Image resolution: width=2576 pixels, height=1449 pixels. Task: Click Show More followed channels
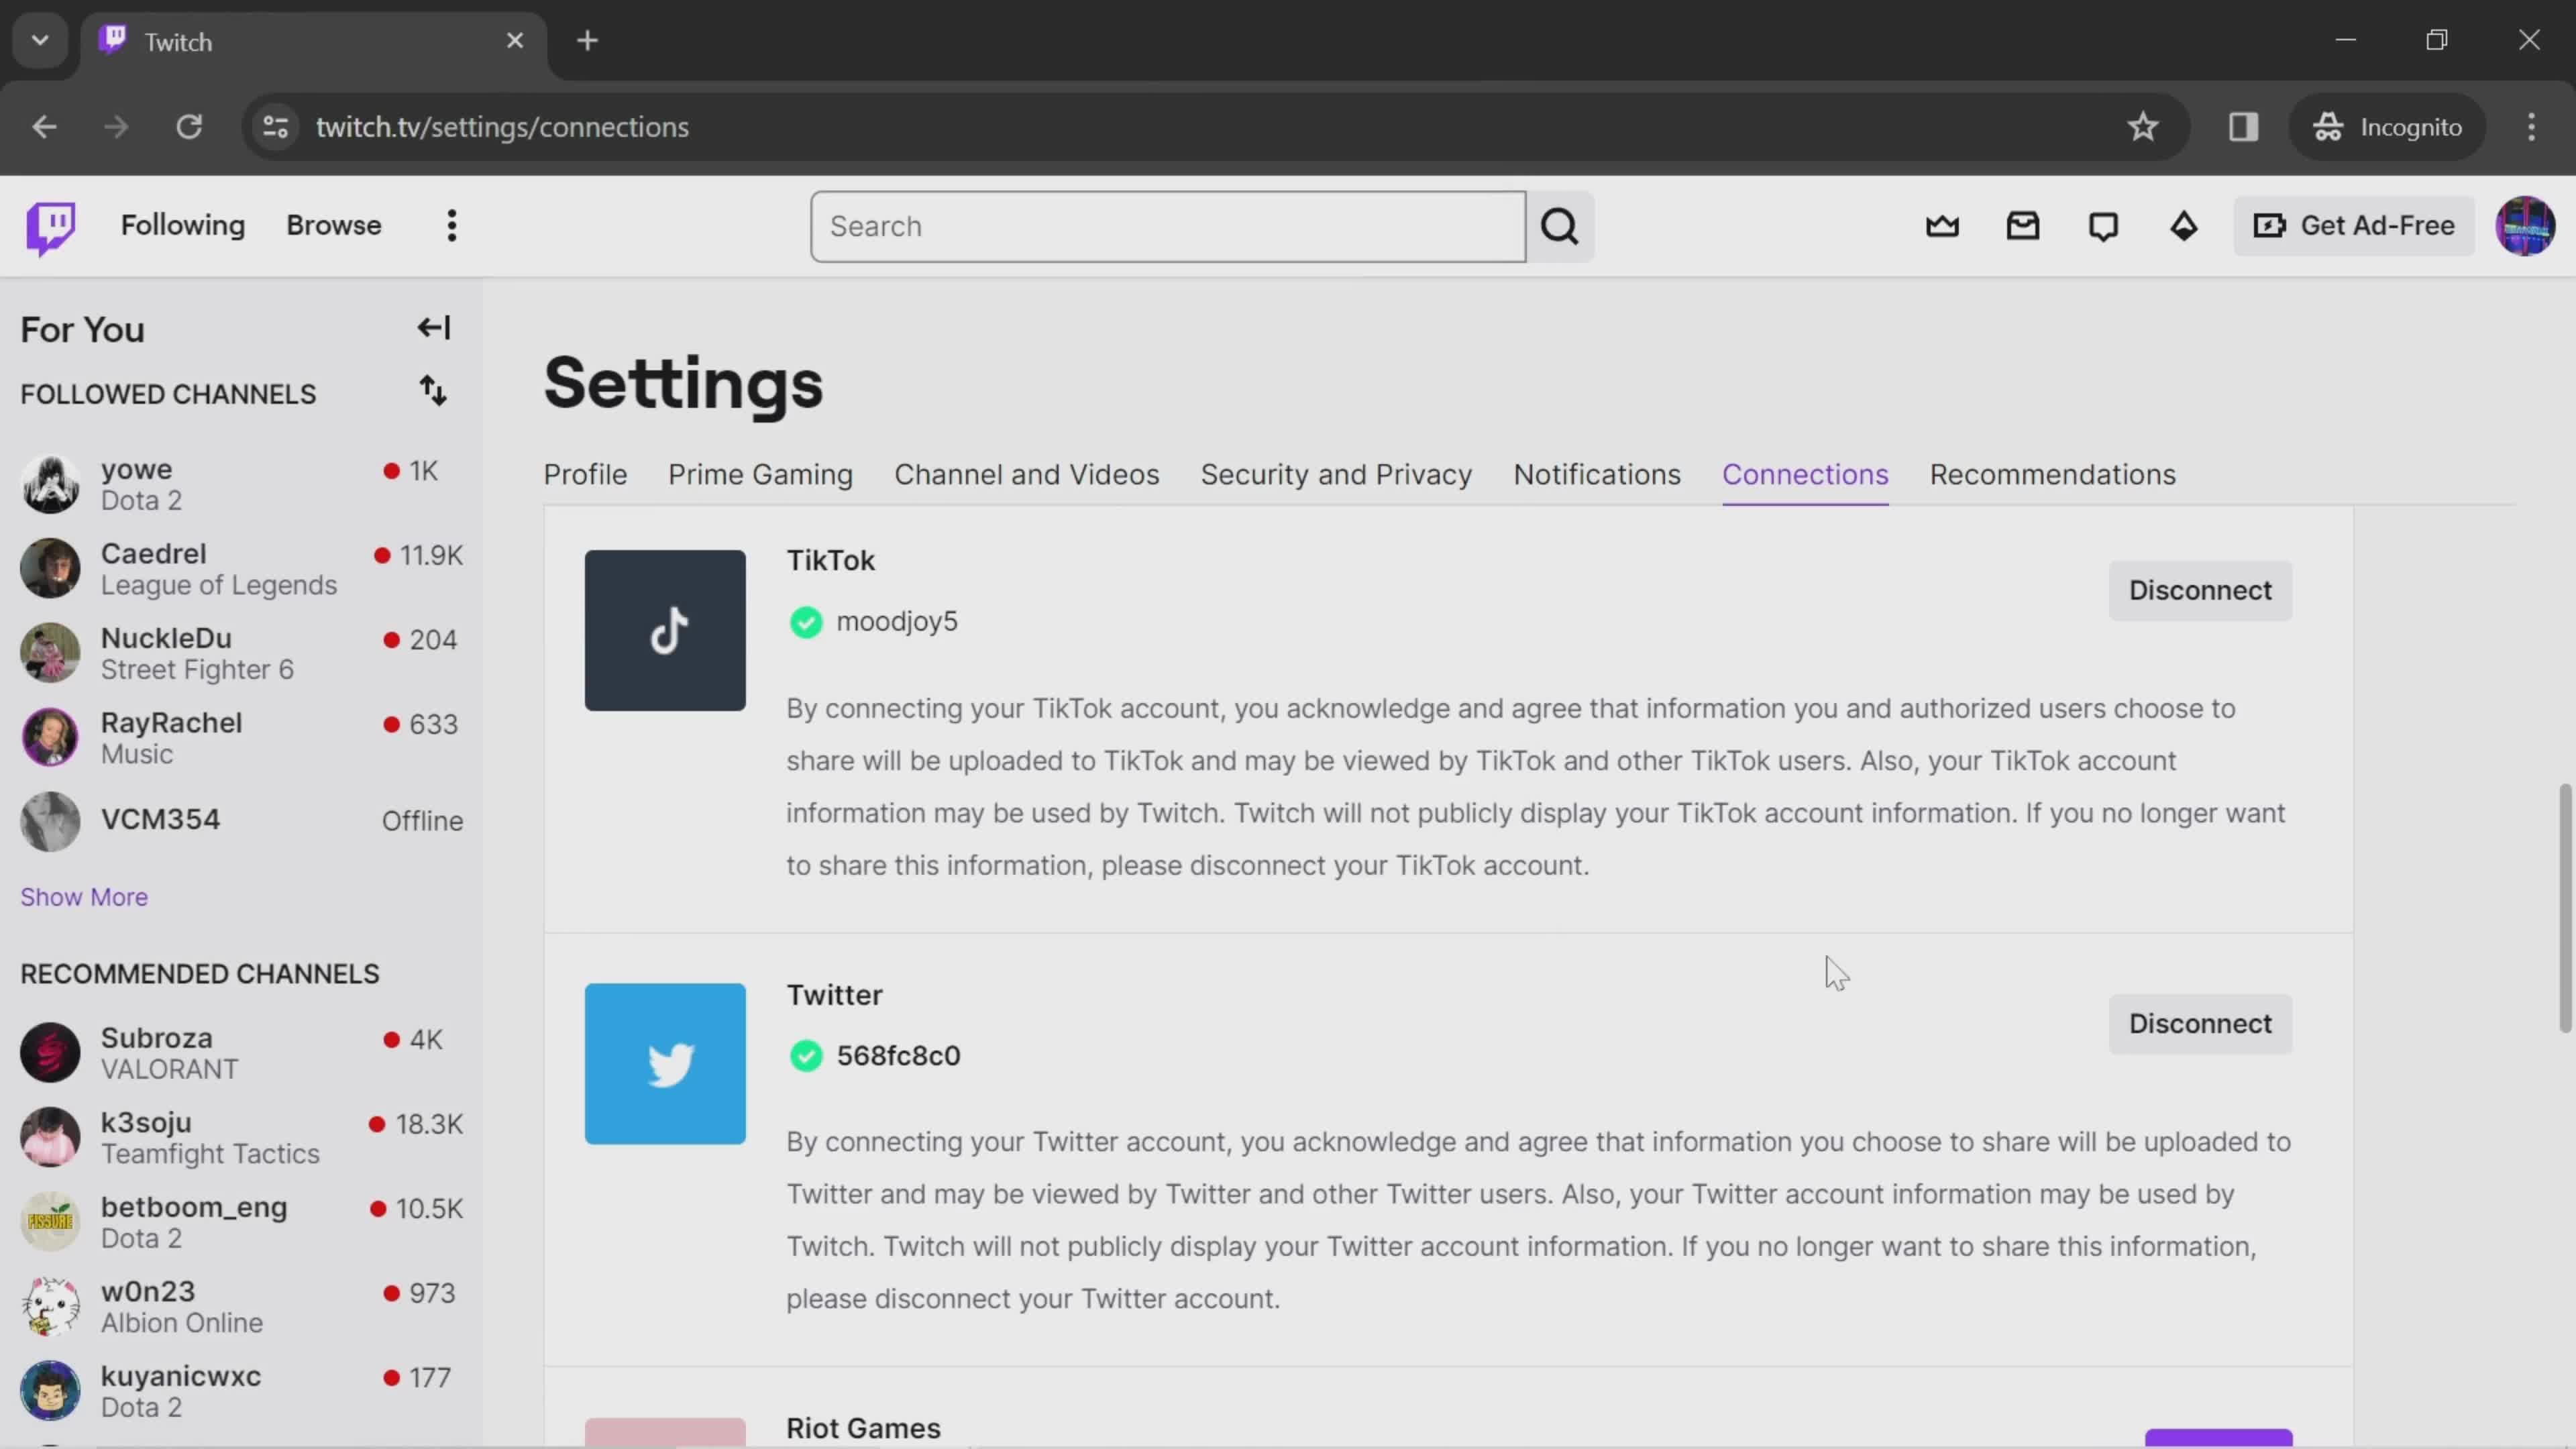click(84, 898)
